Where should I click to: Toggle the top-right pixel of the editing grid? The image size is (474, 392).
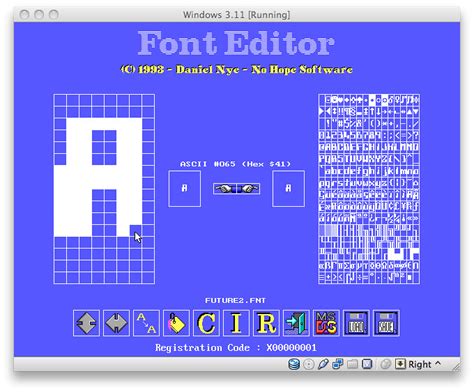(148, 100)
